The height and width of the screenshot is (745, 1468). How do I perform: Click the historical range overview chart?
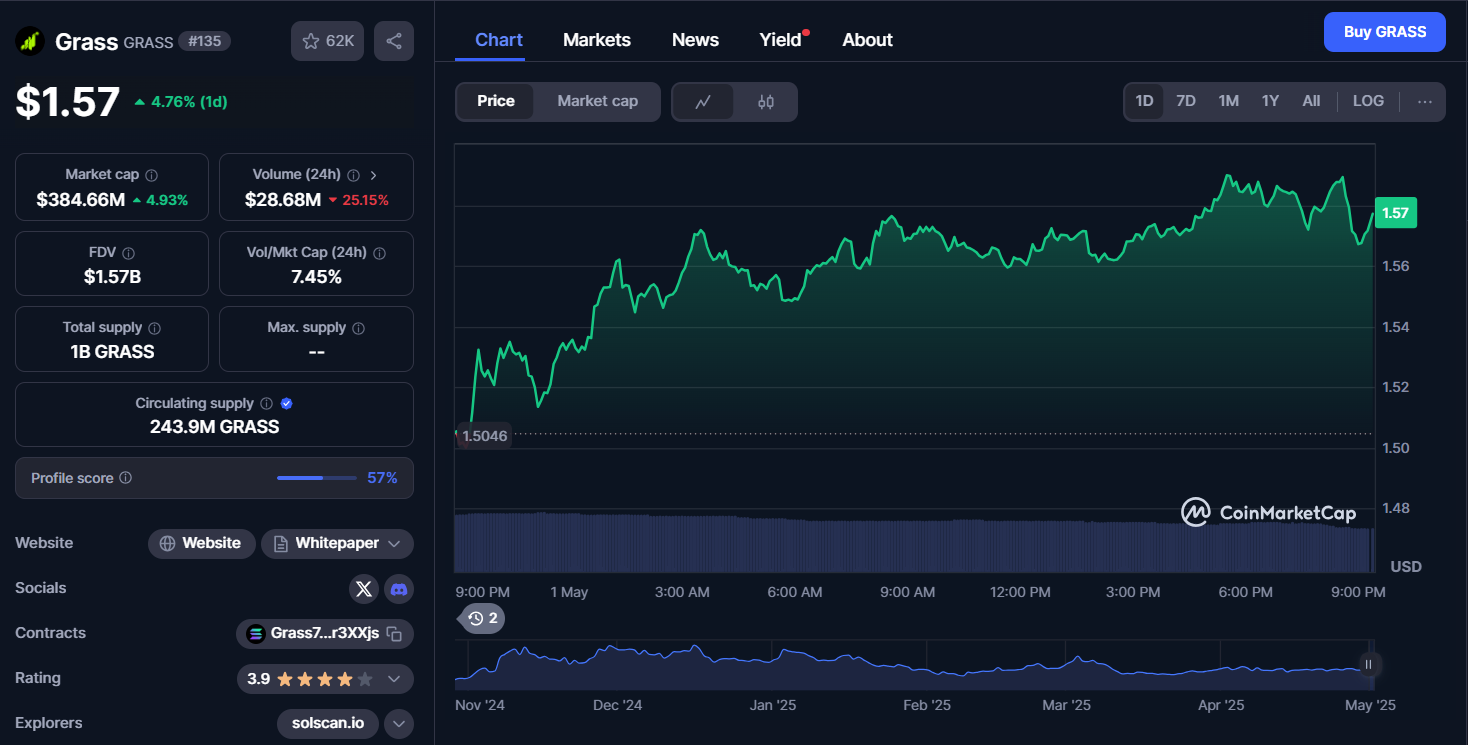coord(914,664)
